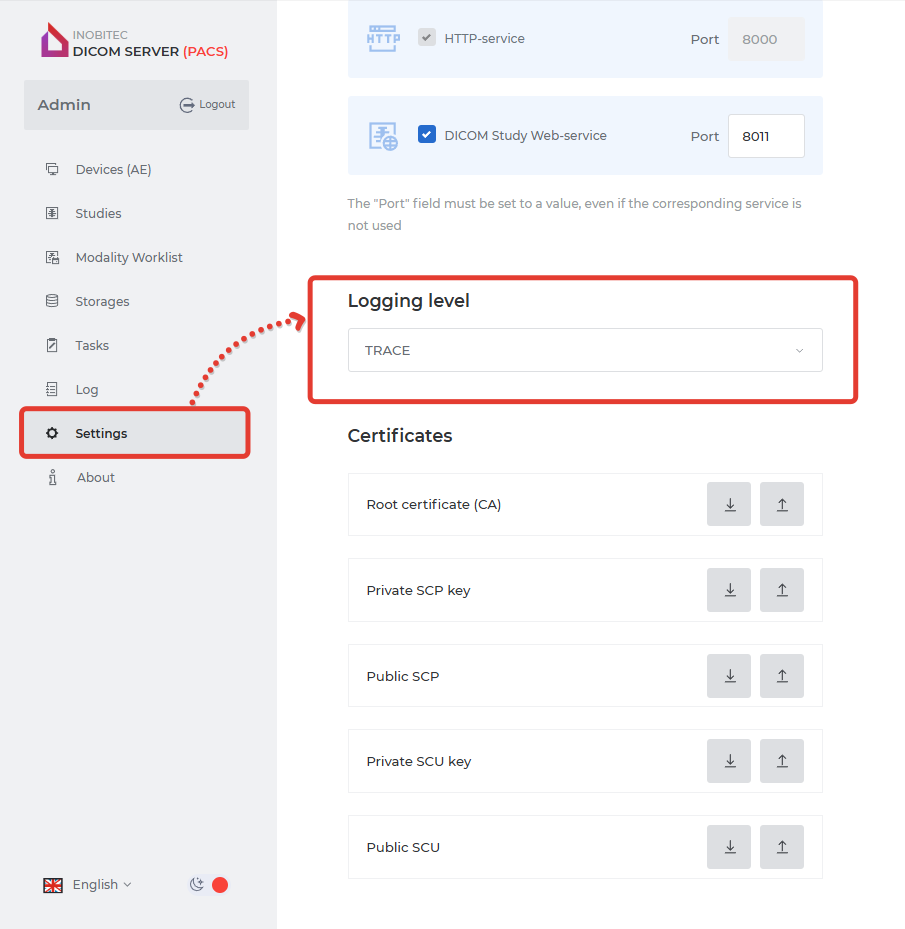Viewport: 905px width, 929px height.
Task: Download the Root certificate (CA)
Action: pyautogui.click(x=729, y=505)
